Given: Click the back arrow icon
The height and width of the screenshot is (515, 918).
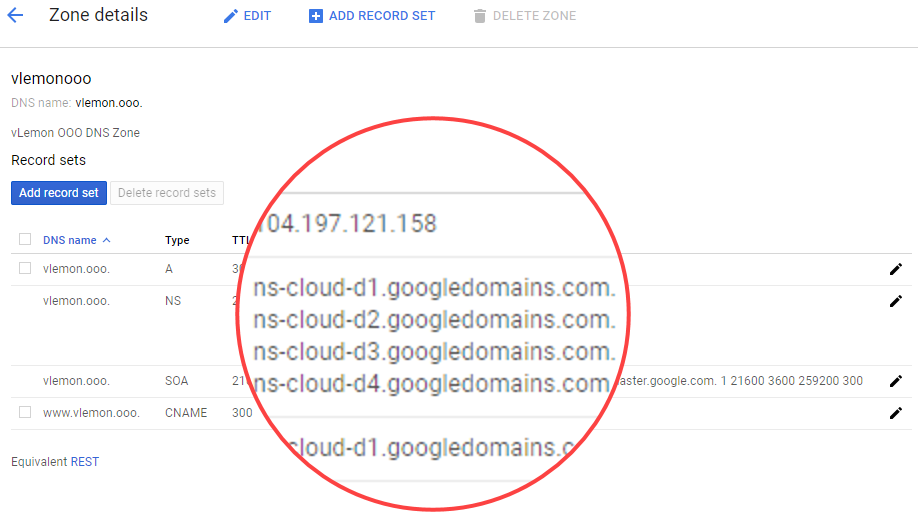Looking at the screenshot, I should pos(15,16).
